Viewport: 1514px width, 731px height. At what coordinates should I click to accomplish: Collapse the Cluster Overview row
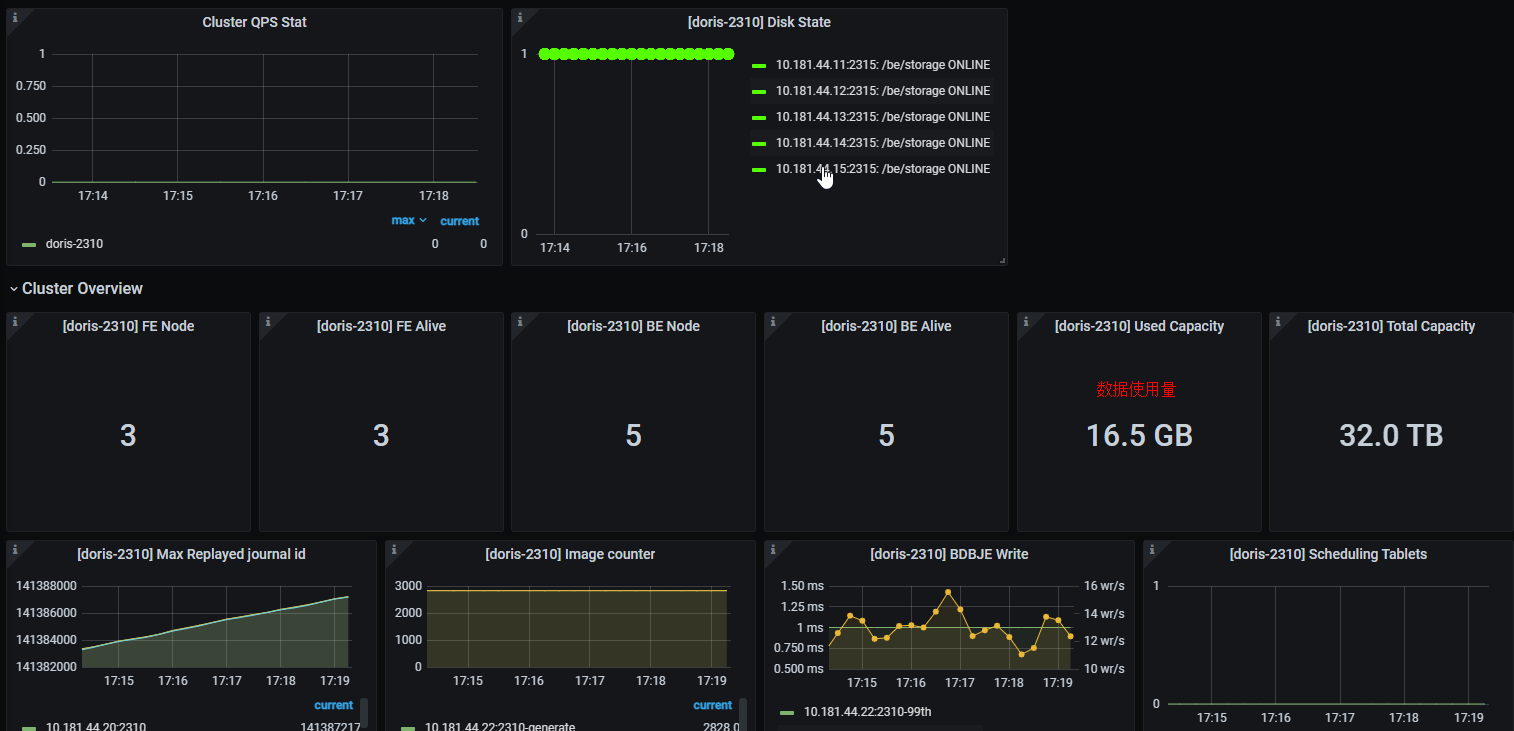tap(76, 289)
